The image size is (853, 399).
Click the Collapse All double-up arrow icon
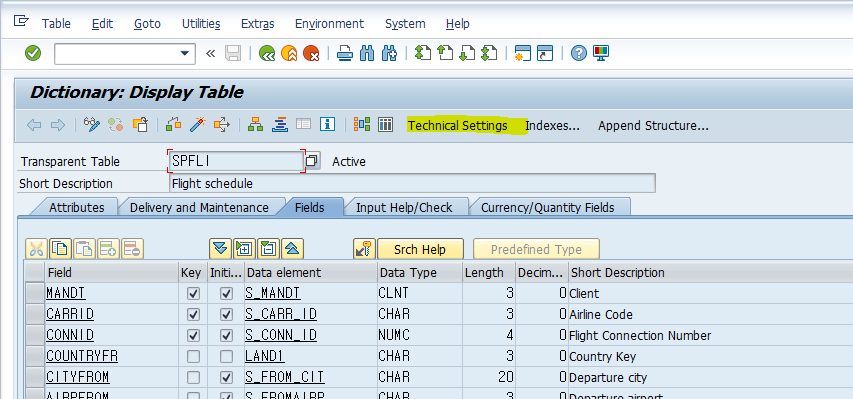click(293, 249)
